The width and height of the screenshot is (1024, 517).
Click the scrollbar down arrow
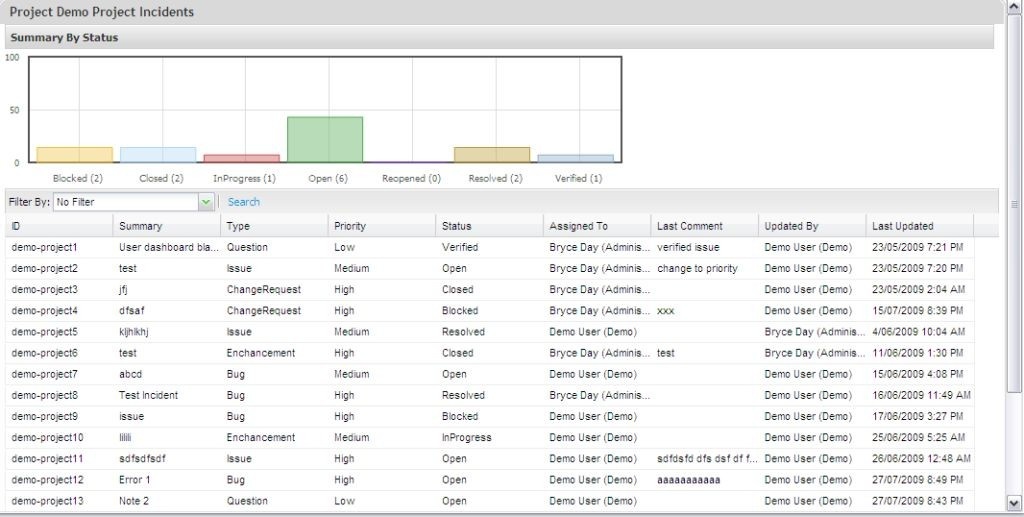point(1015,503)
